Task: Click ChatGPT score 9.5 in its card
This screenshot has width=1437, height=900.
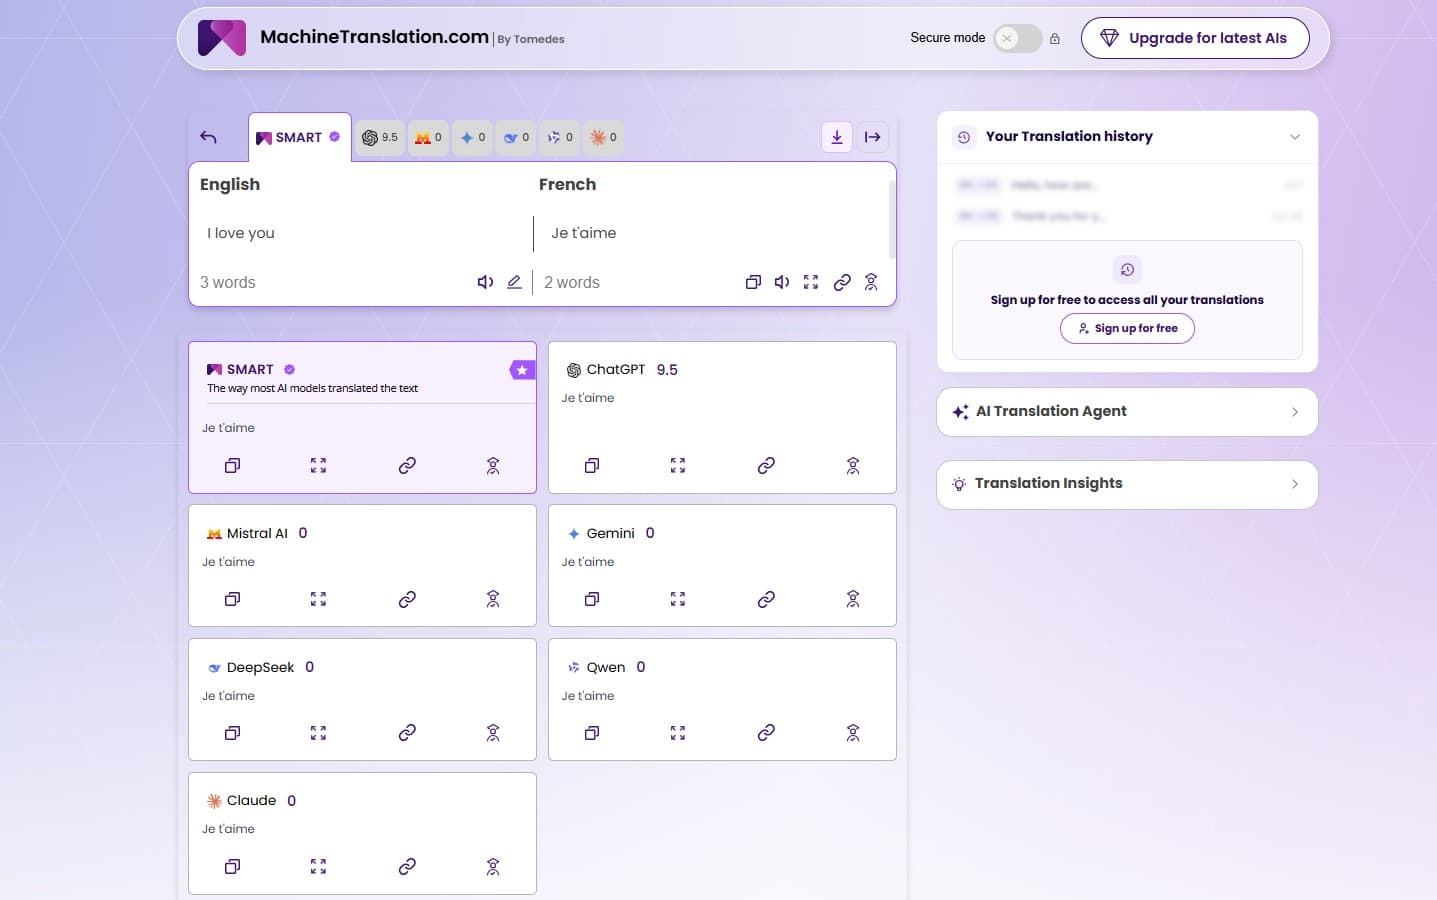Action: 667,370
